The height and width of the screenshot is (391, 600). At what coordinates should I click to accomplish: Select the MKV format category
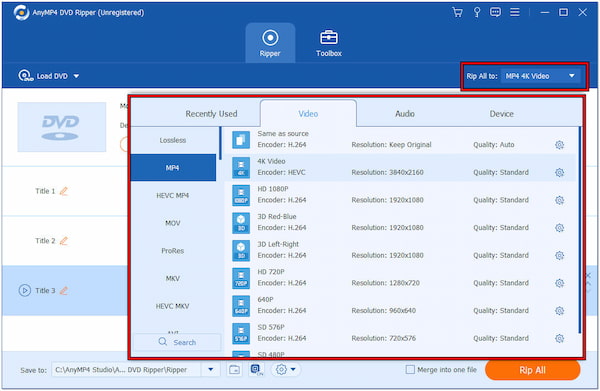(173, 279)
